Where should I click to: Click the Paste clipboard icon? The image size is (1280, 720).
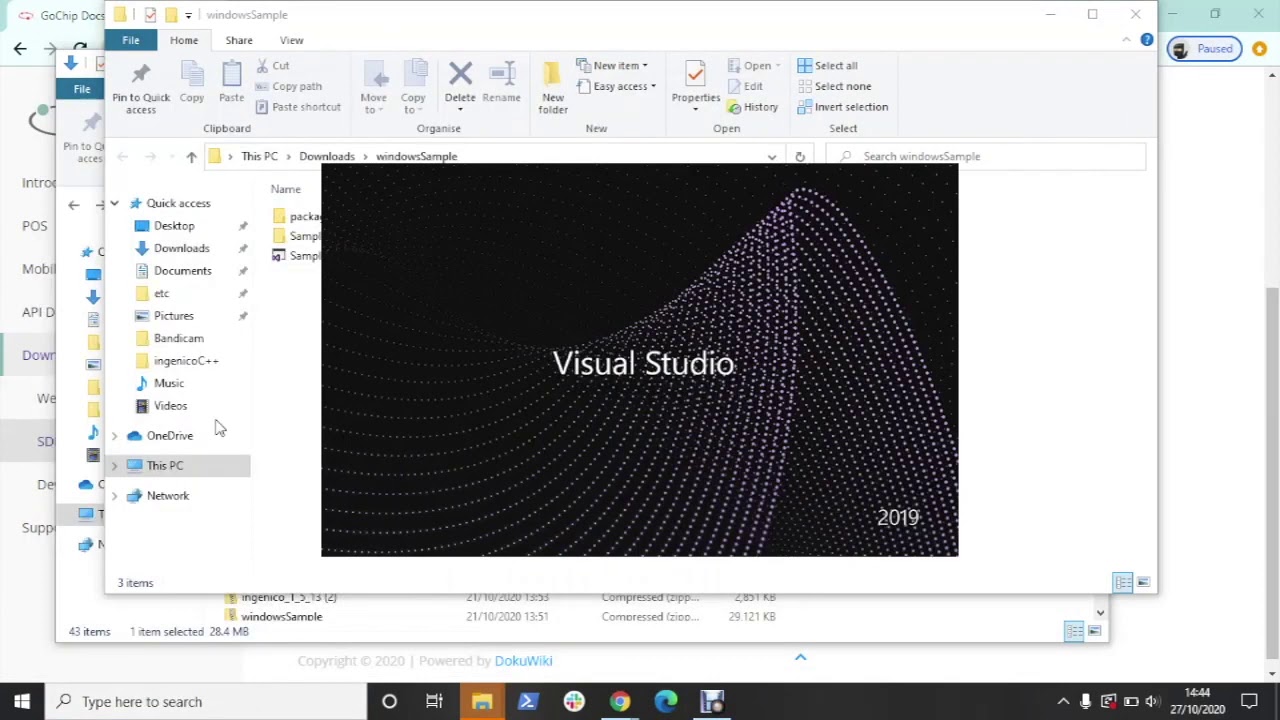click(x=231, y=76)
